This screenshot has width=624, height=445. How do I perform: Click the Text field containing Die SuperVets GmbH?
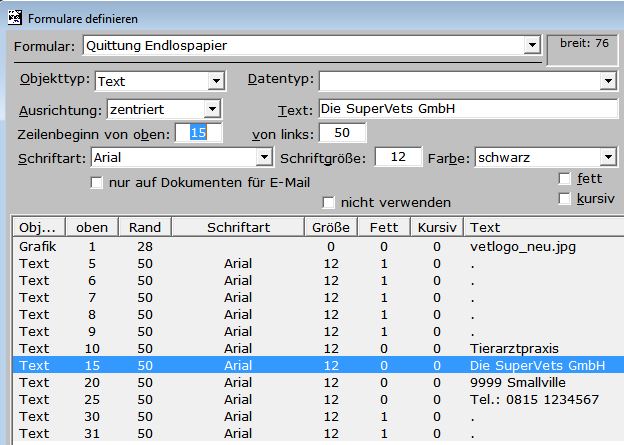click(x=468, y=109)
